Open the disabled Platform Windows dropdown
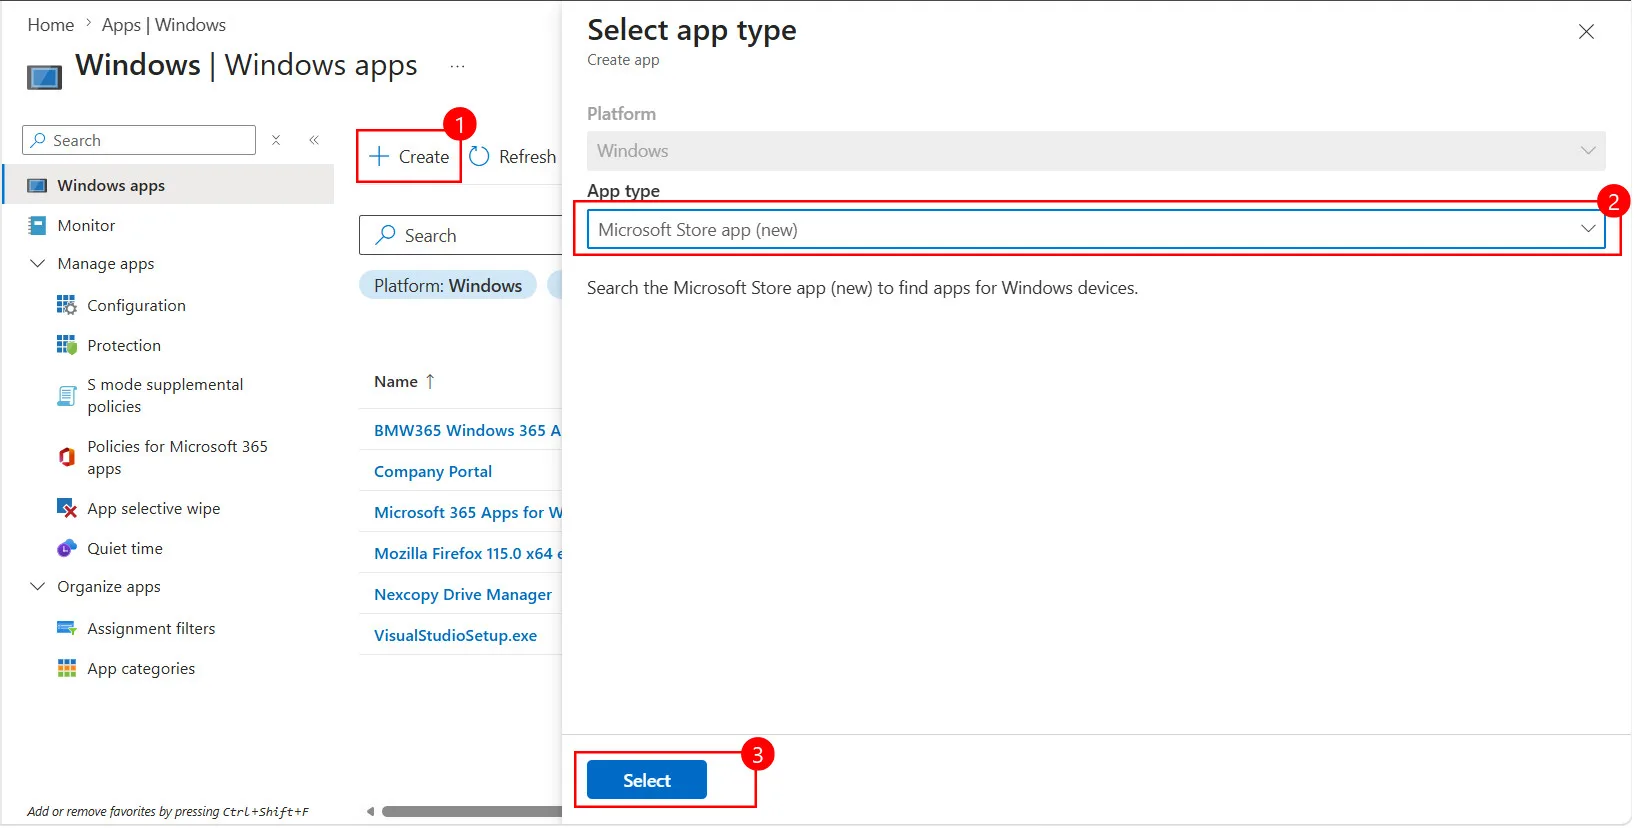 pos(1096,151)
